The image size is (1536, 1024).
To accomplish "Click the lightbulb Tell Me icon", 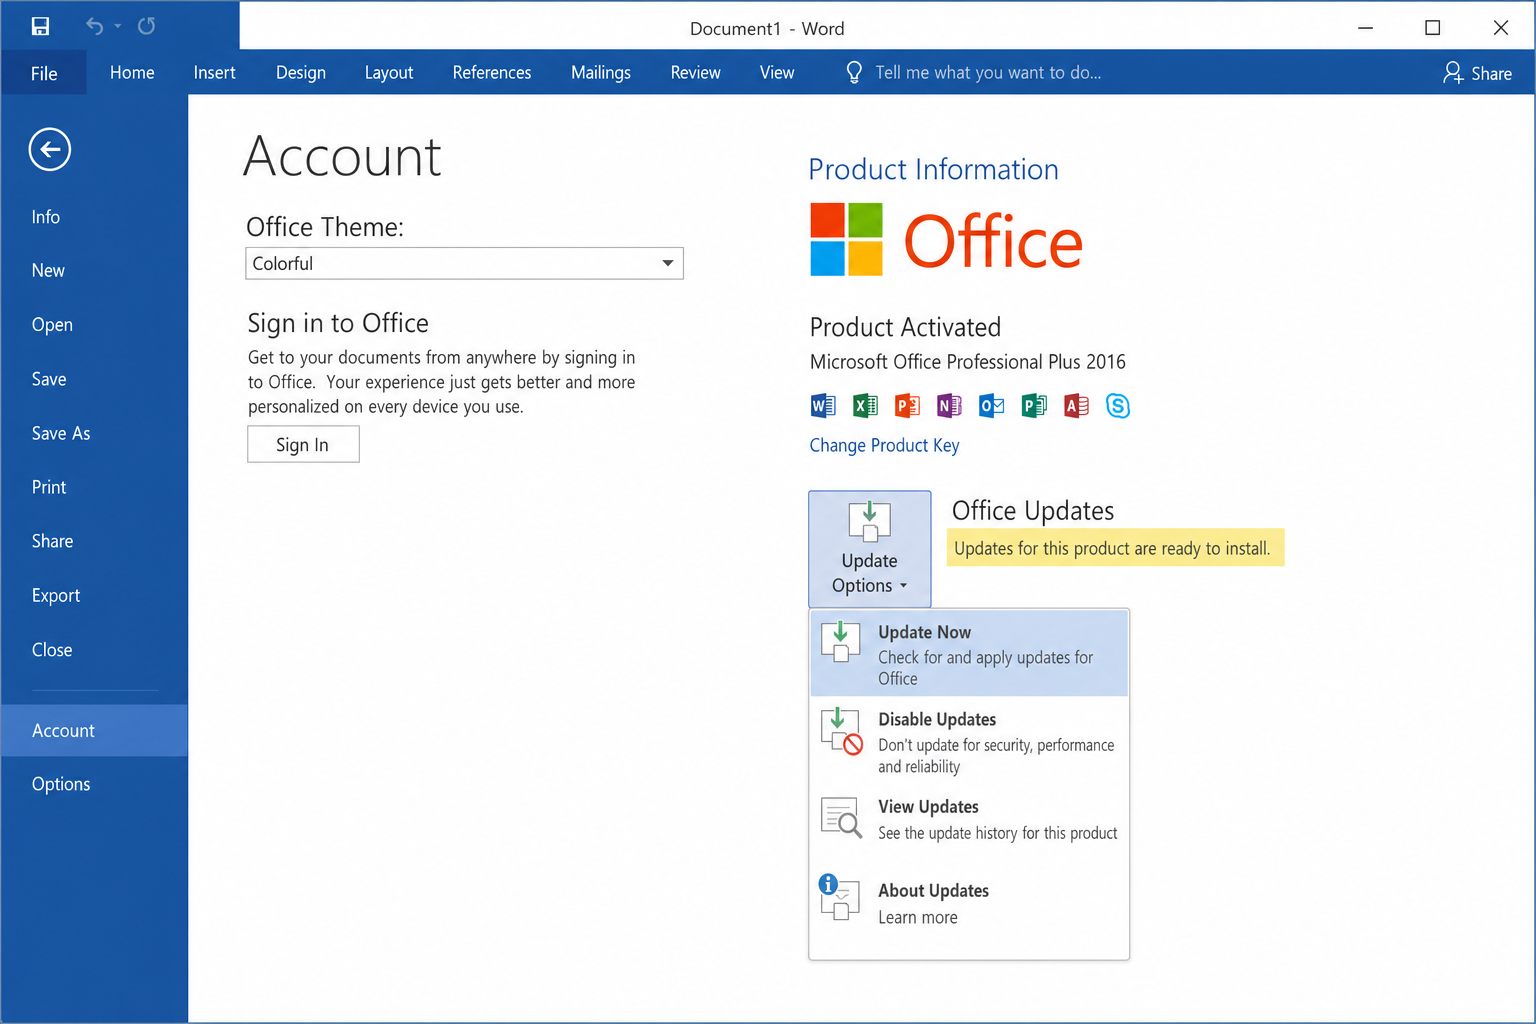I will pos(854,72).
